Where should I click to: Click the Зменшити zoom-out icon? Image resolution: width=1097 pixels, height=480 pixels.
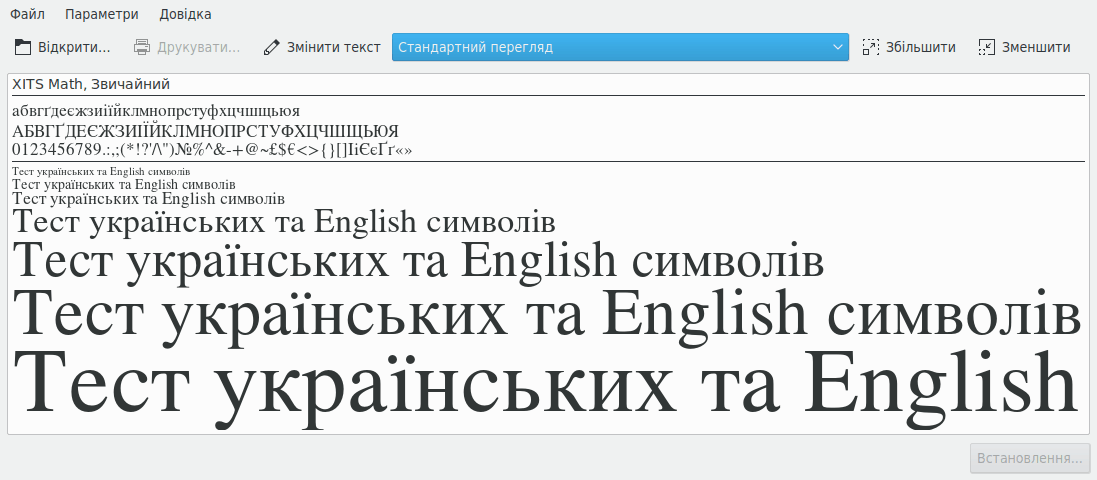[987, 47]
